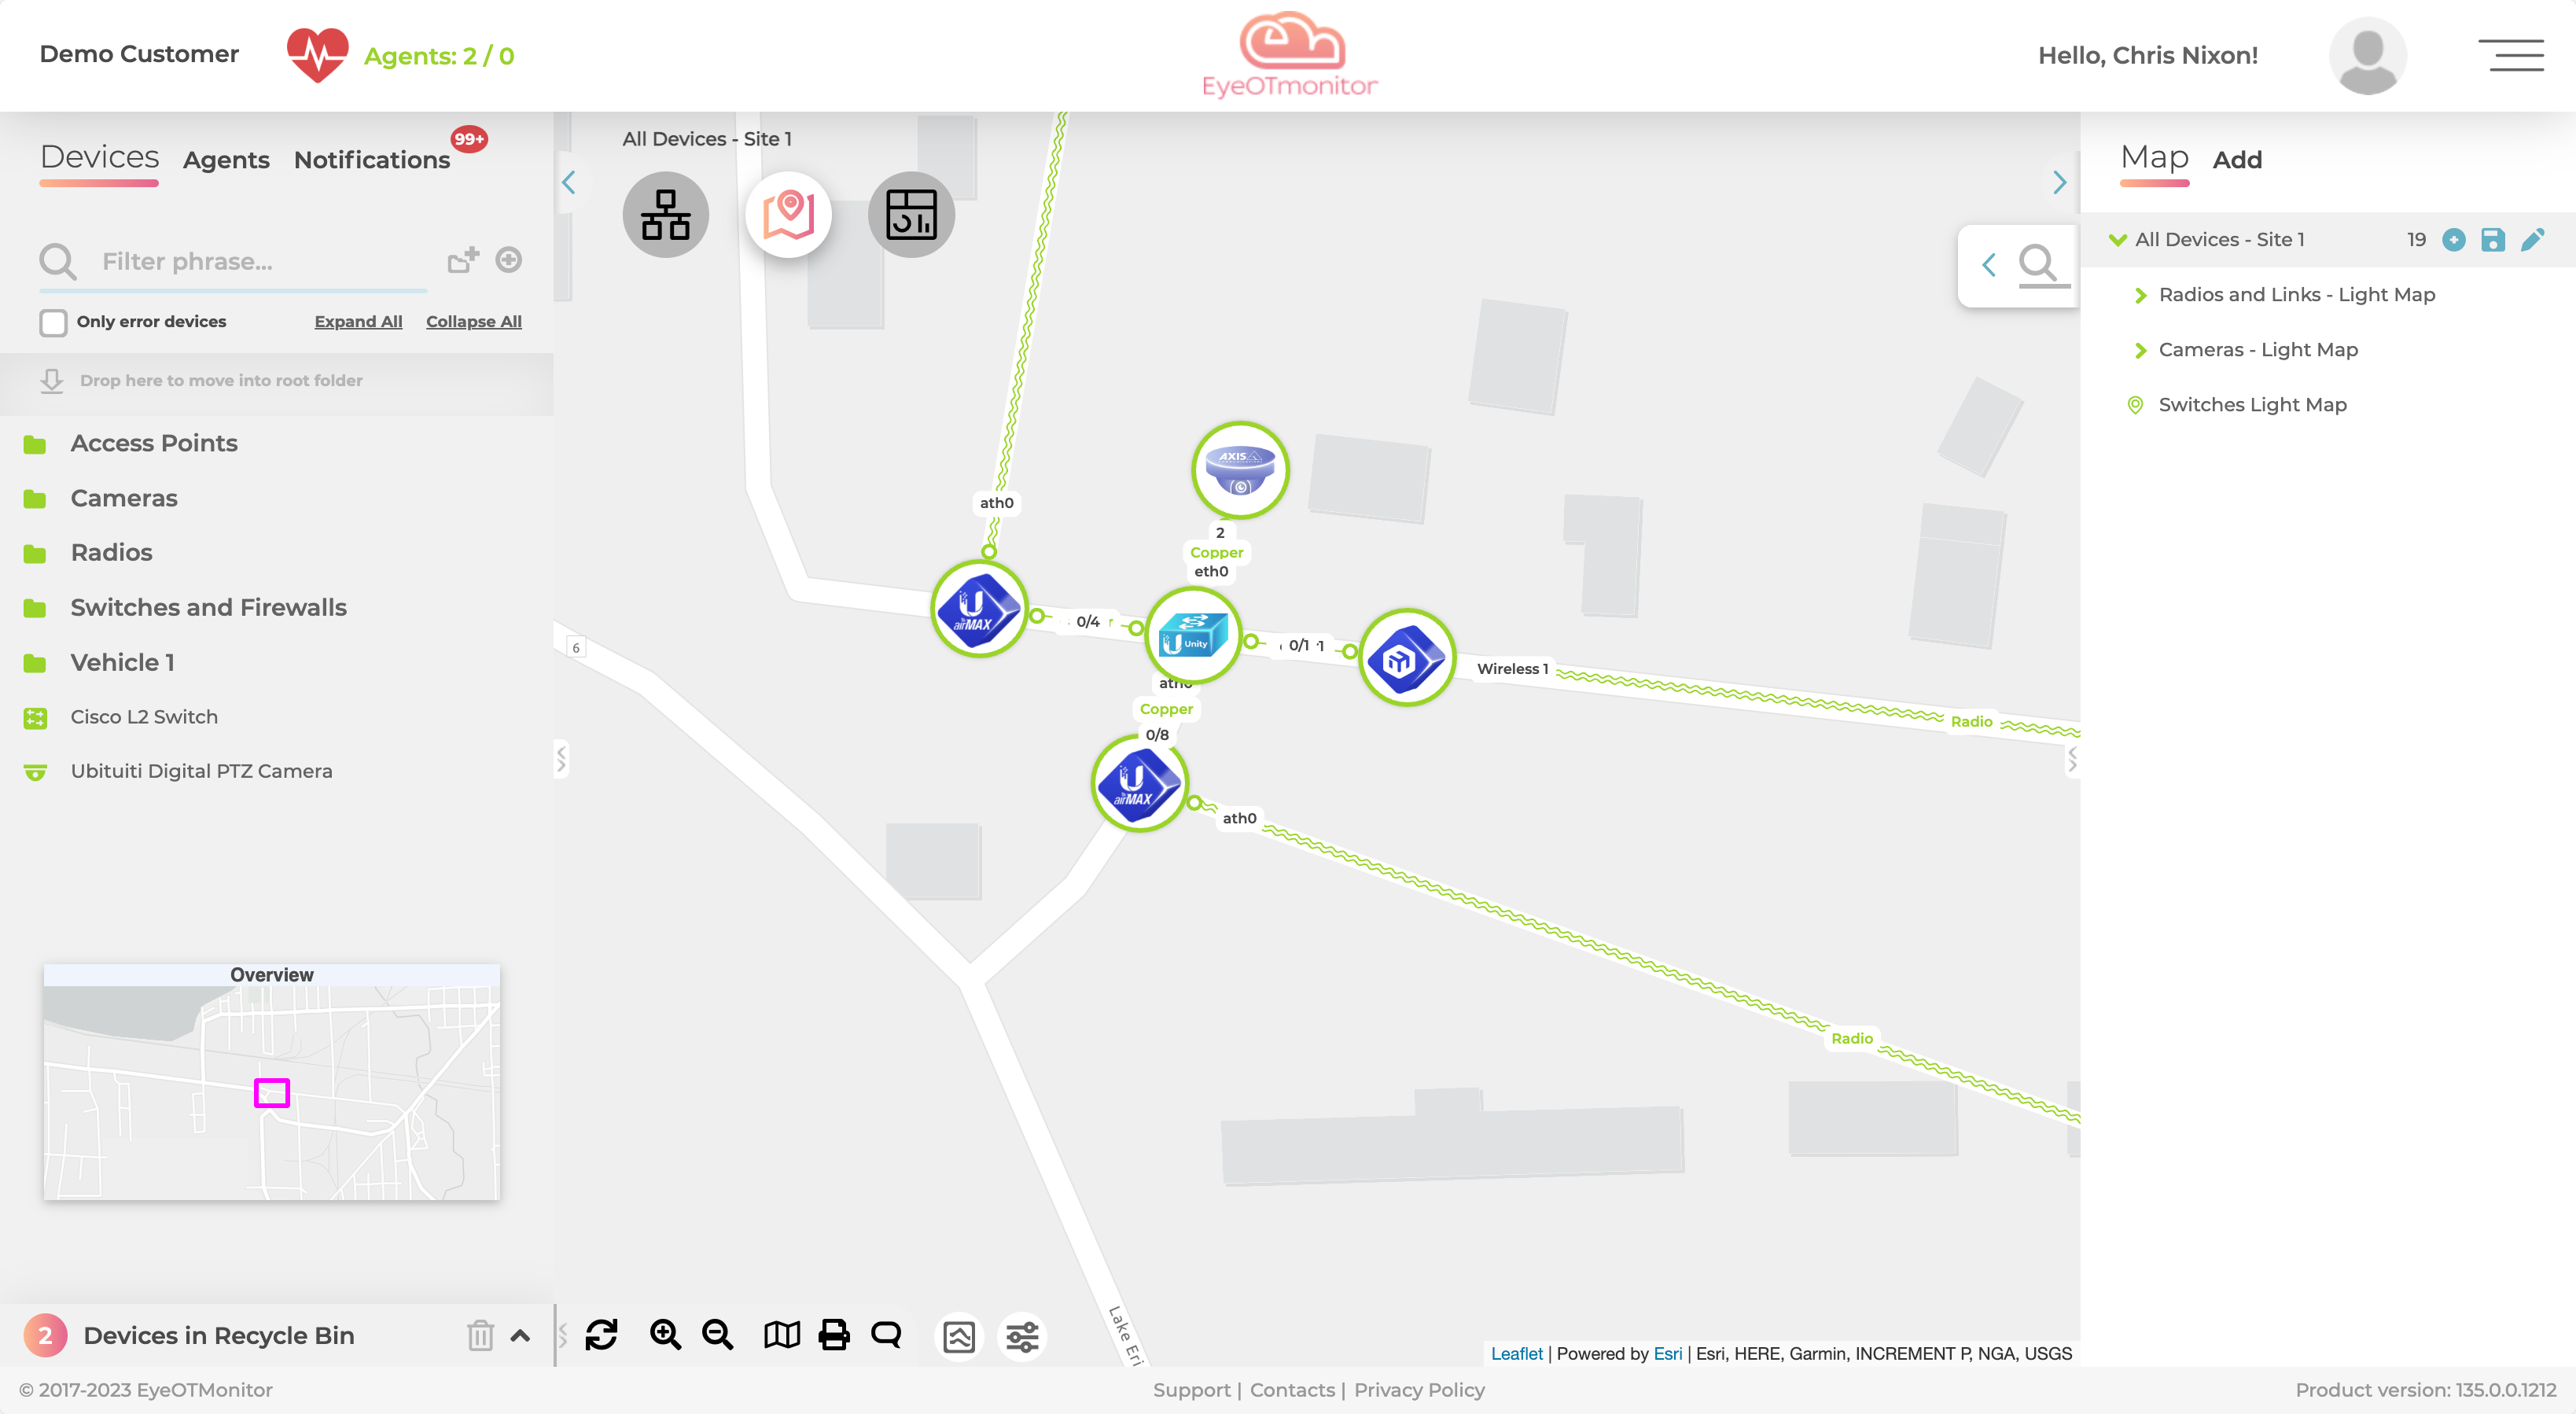This screenshot has width=2576, height=1414.
Task: Collapse the All Devices - Site 1 tree
Action: point(2117,240)
